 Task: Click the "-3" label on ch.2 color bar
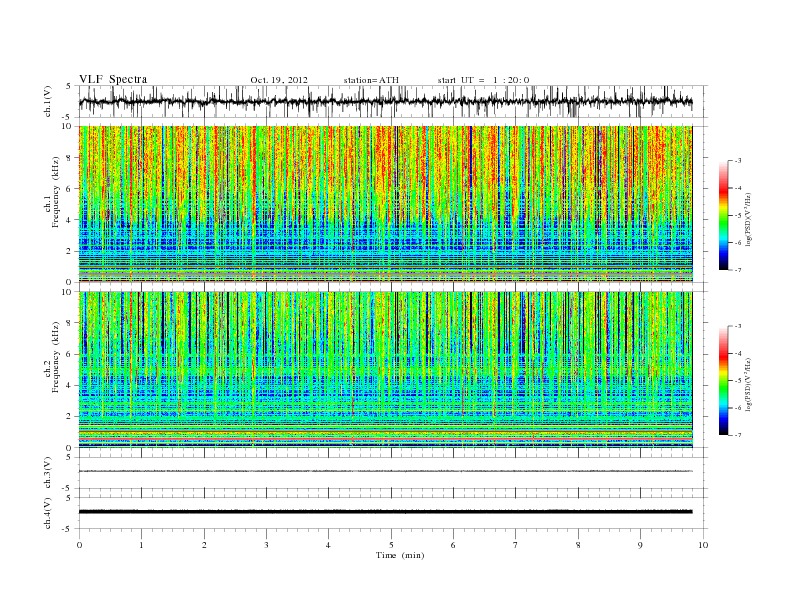click(x=737, y=326)
